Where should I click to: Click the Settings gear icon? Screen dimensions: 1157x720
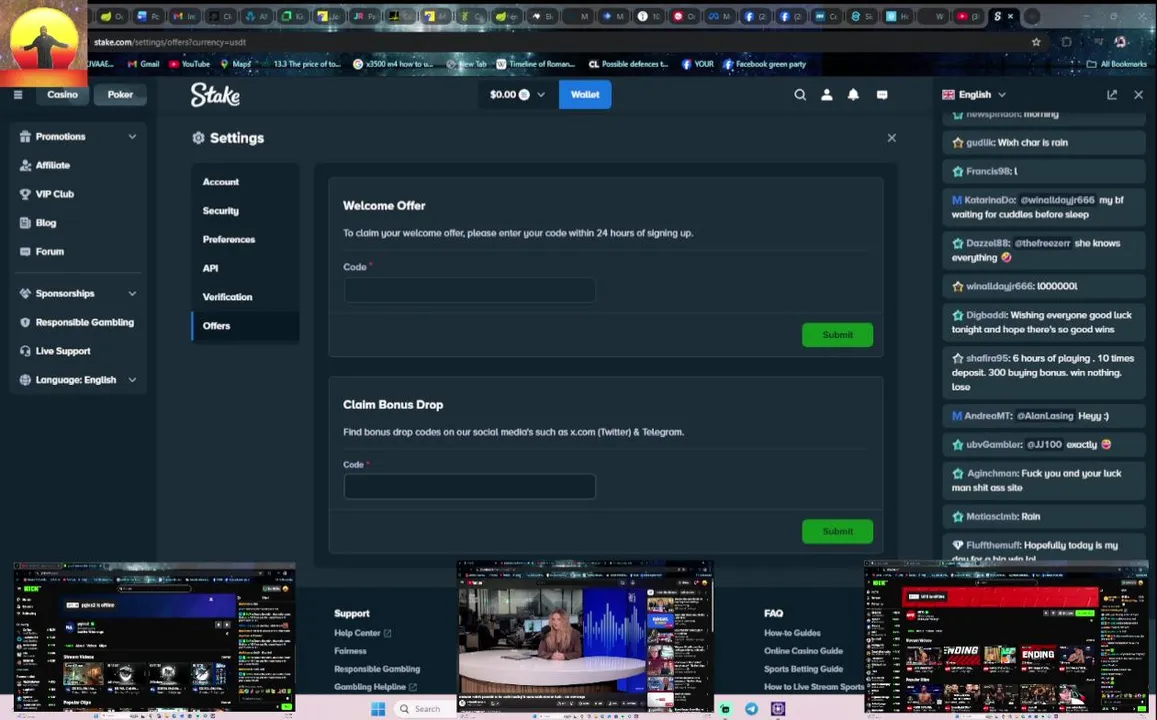(x=198, y=138)
